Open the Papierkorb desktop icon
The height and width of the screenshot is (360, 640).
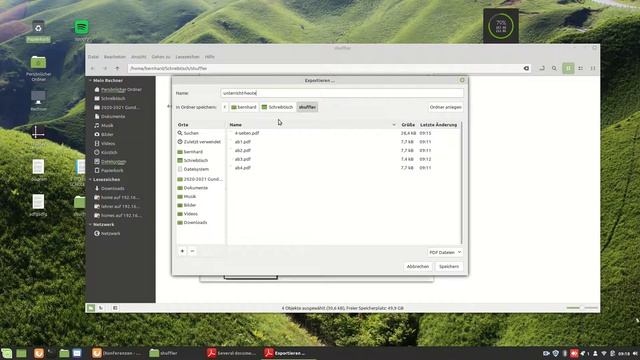(x=38, y=31)
